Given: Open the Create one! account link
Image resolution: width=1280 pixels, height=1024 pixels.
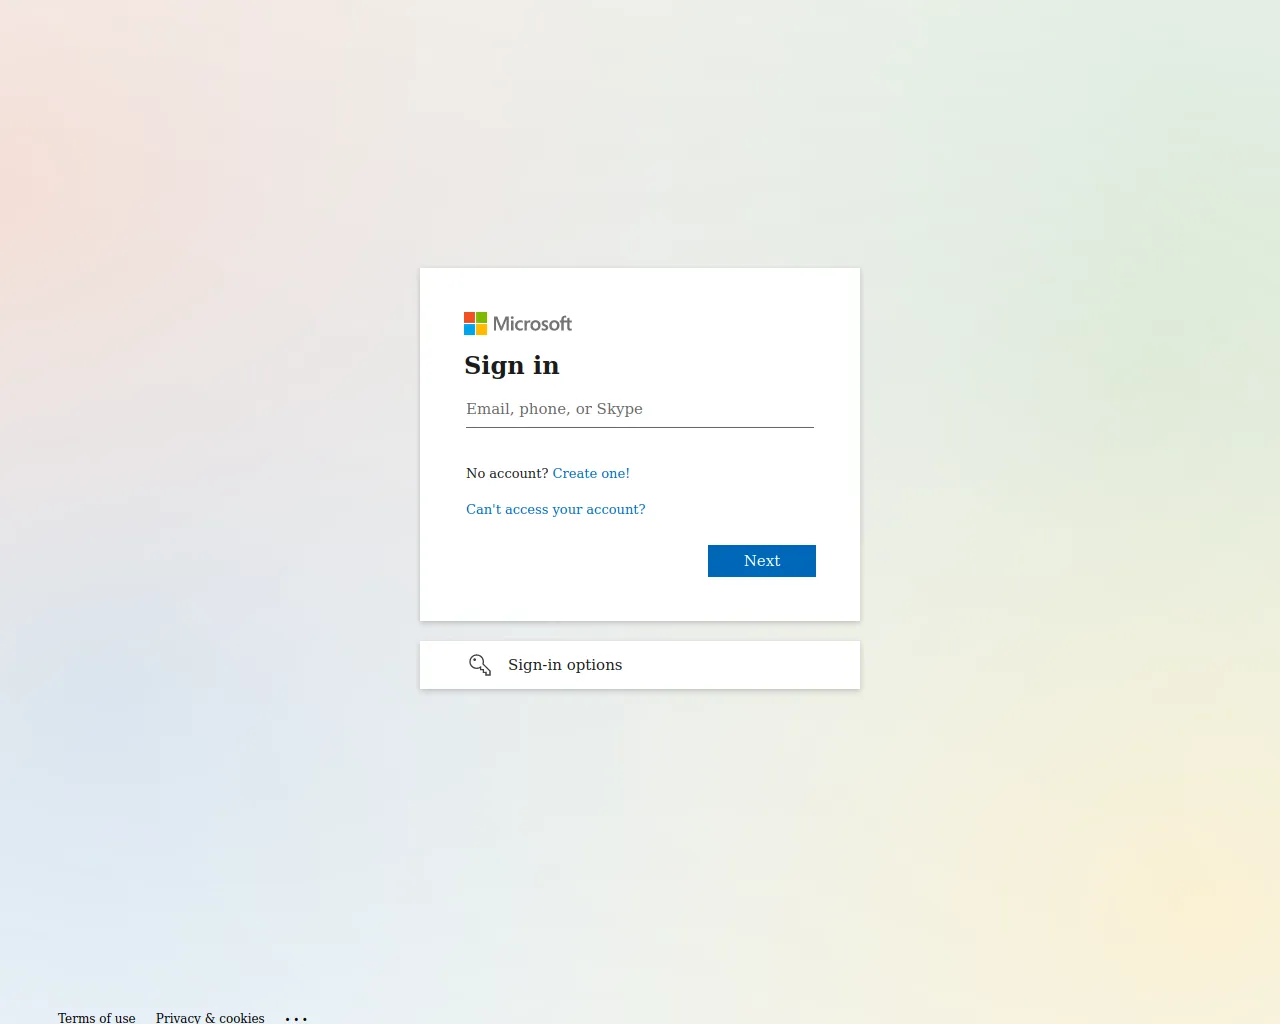Looking at the screenshot, I should [591, 473].
